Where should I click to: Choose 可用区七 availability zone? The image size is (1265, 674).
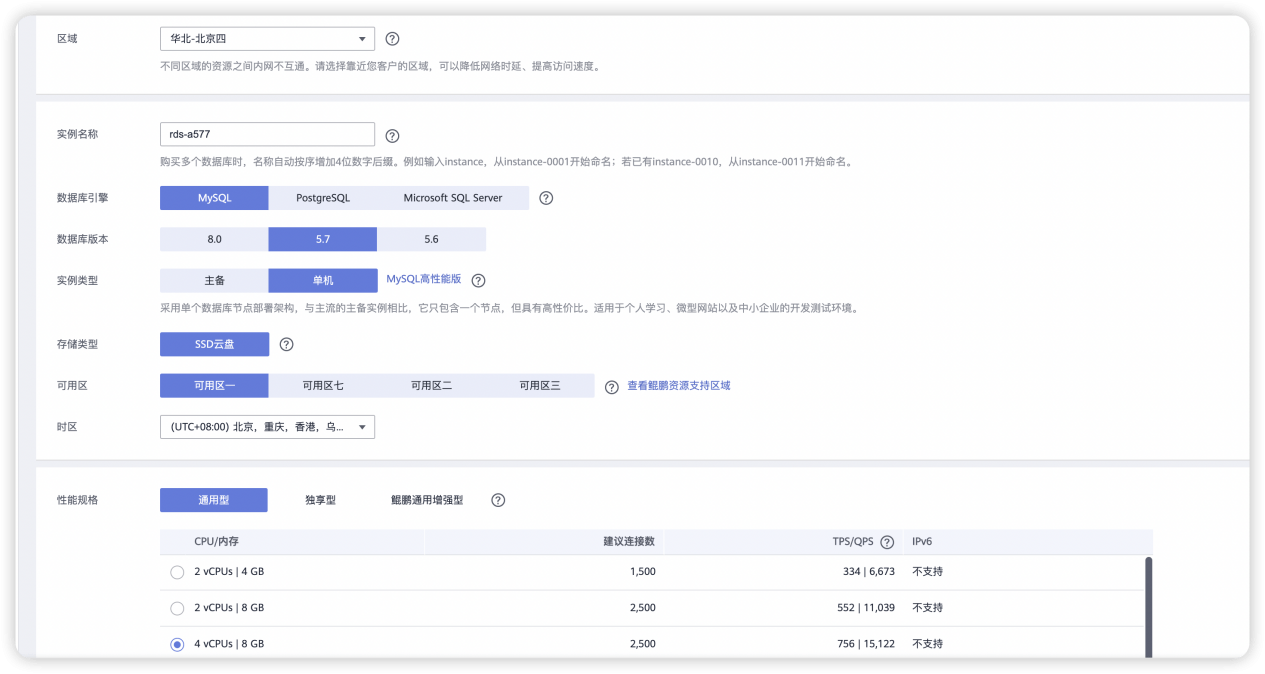click(323, 386)
